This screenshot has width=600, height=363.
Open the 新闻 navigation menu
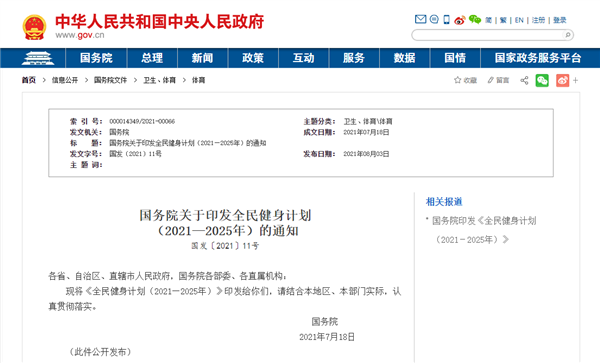202,58
